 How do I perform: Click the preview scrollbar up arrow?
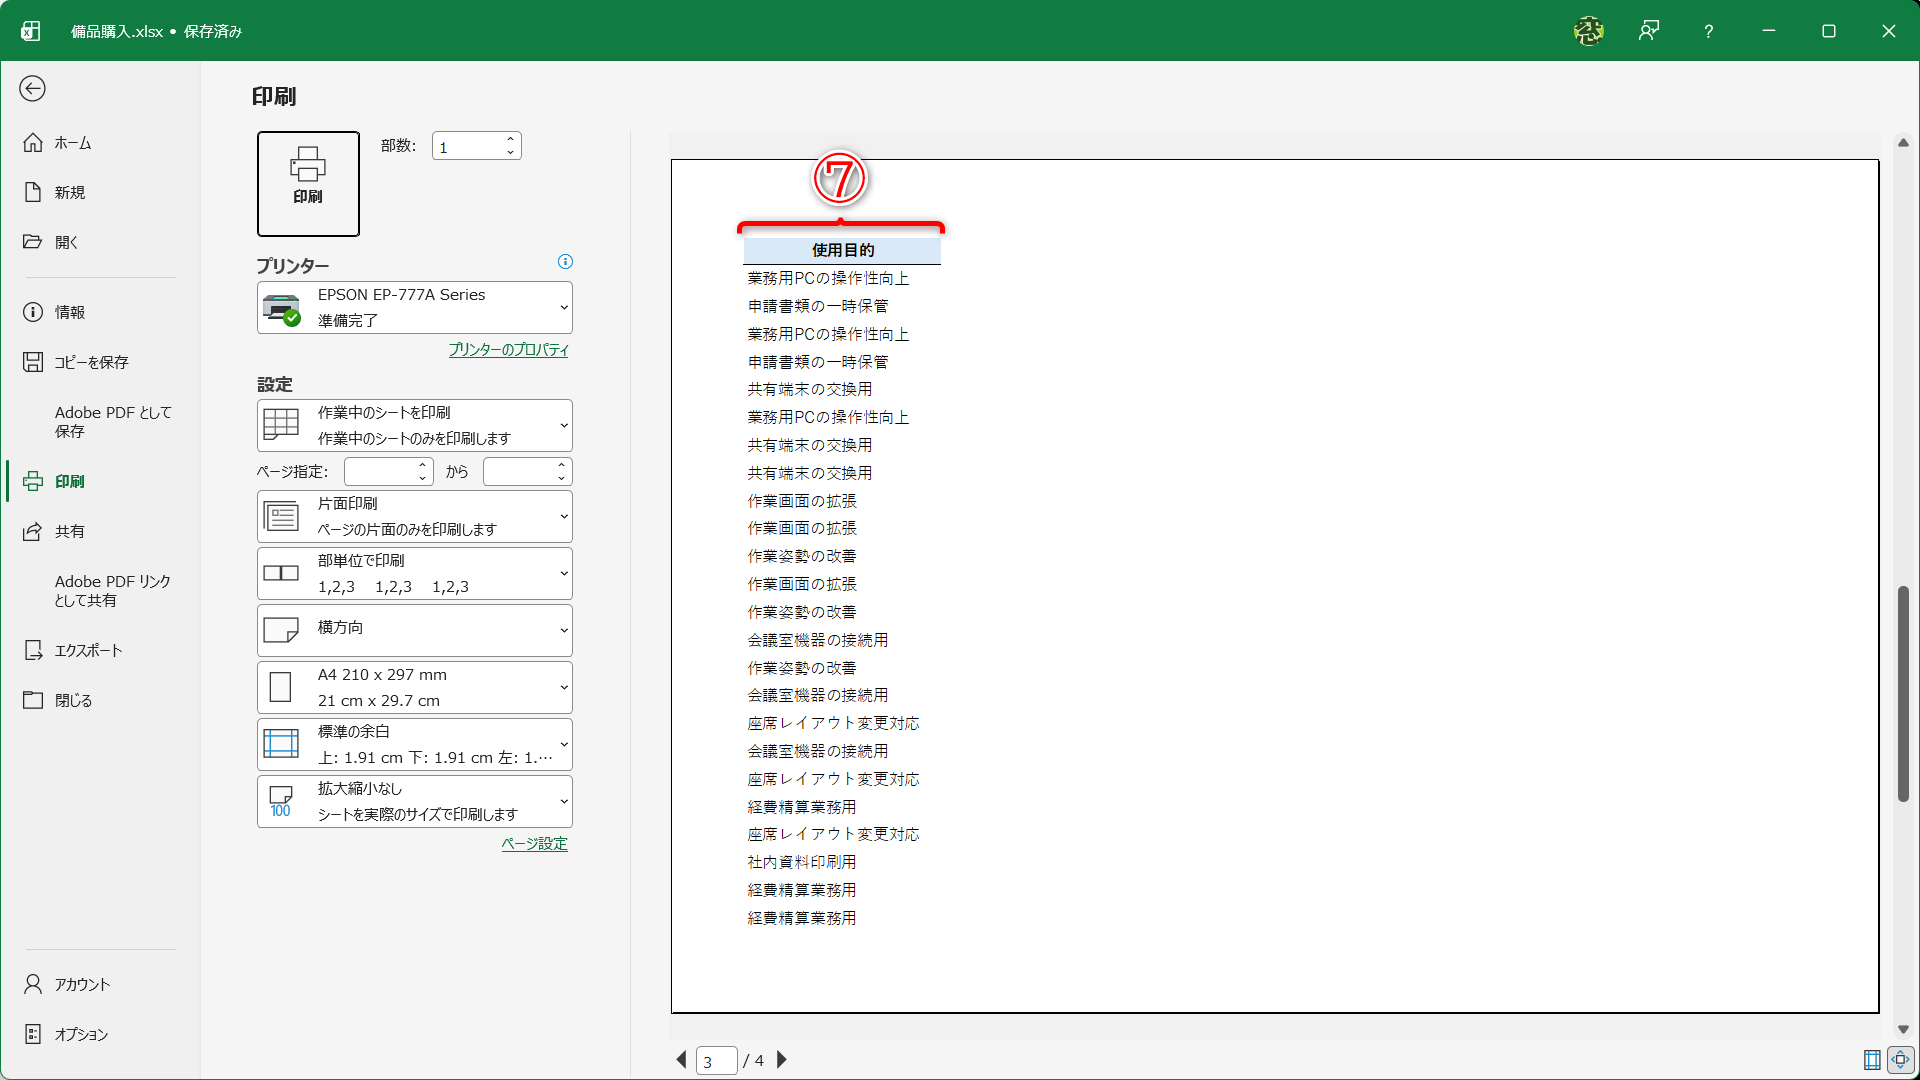tap(1903, 143)
